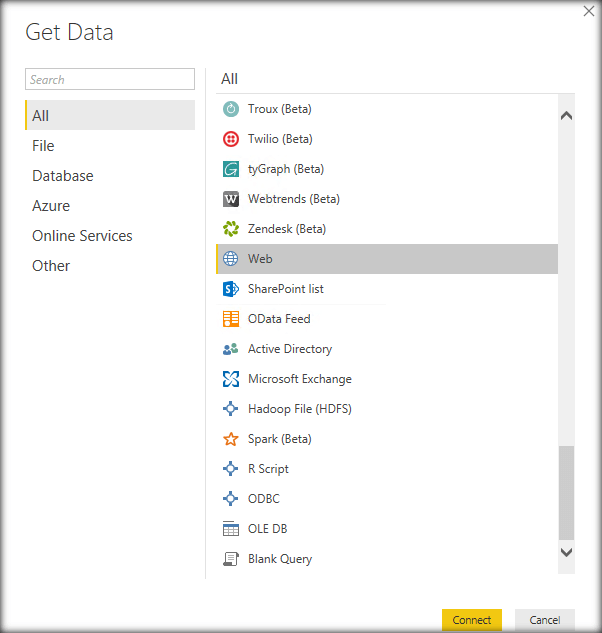This screenshot has width=602, height=633.
Task: Click the Zendesk (Beta) gear icon
Action: coord(231,229)
